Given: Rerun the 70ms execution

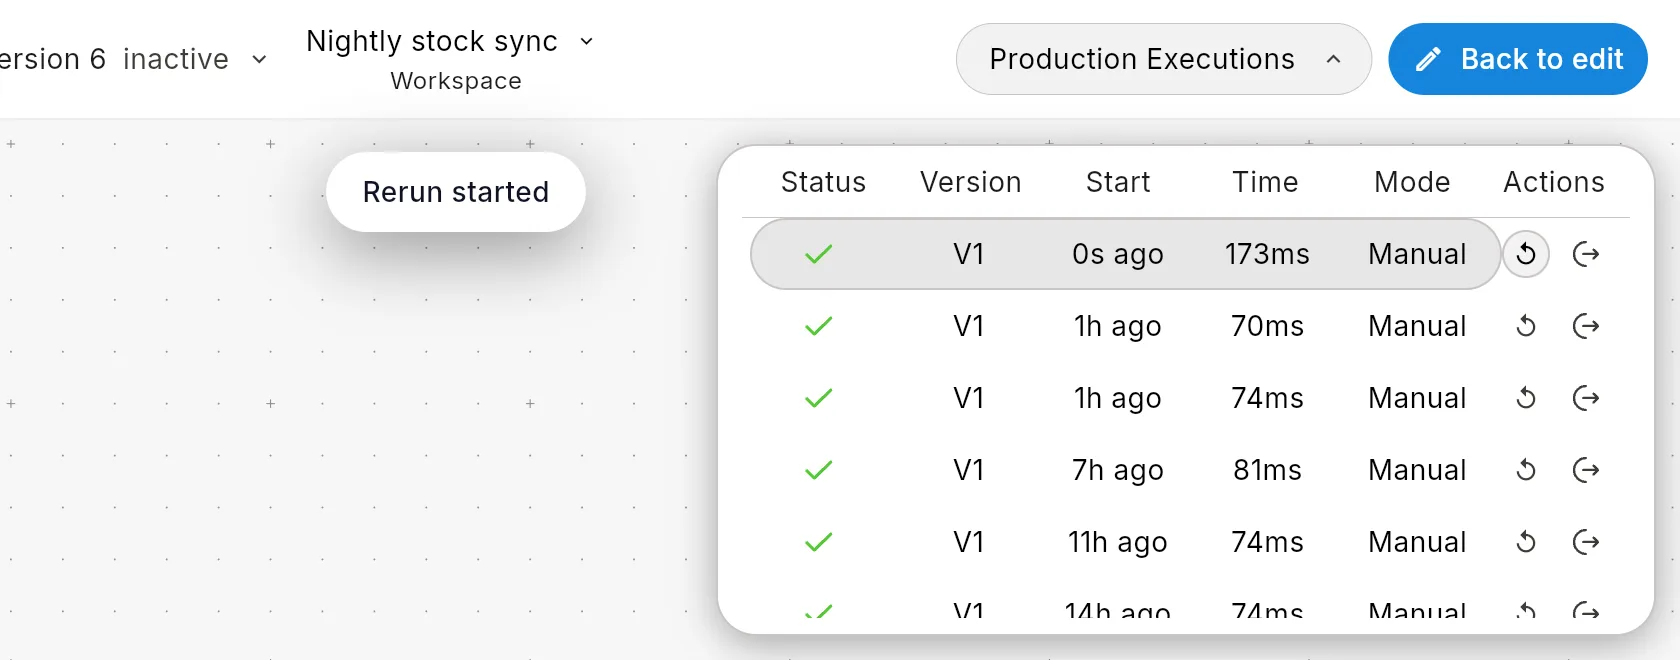Looking at the screenshot, I should (x=1526, y=326).
